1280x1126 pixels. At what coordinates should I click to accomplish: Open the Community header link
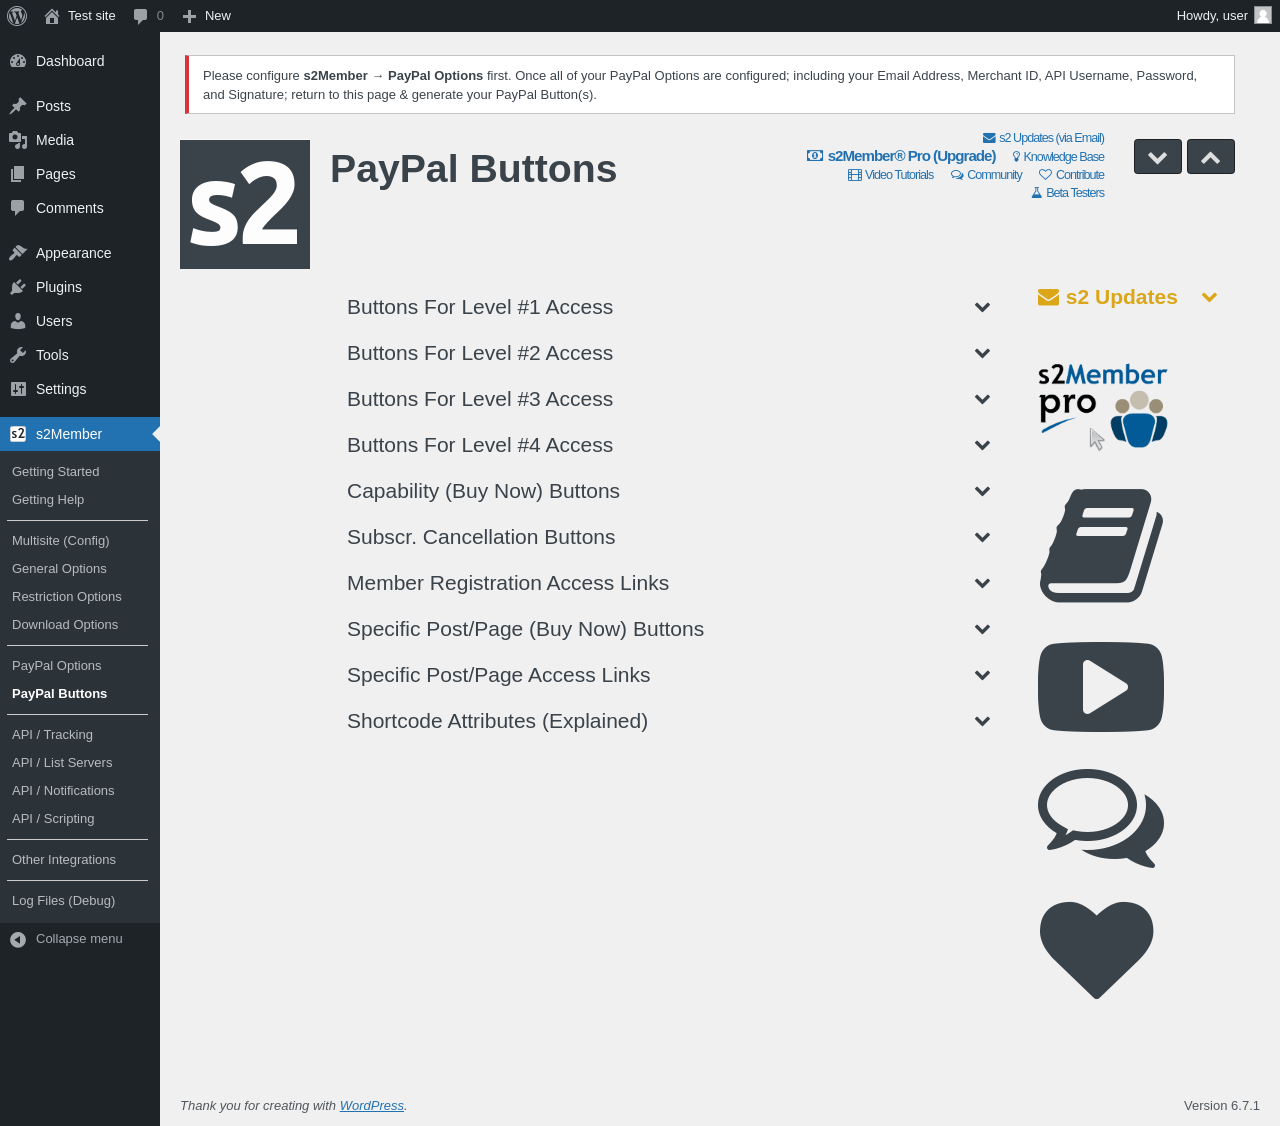click(x=987, y=175)
